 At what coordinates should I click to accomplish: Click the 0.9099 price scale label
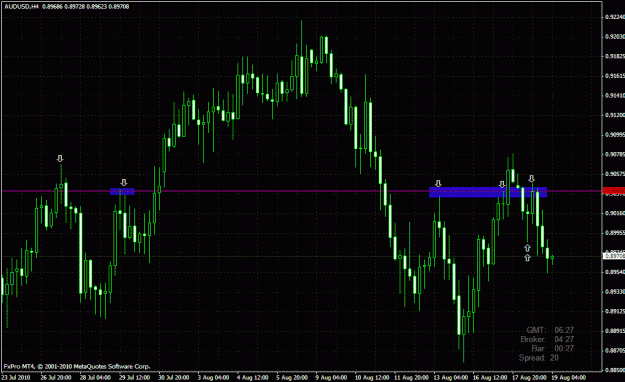[614, 134]
